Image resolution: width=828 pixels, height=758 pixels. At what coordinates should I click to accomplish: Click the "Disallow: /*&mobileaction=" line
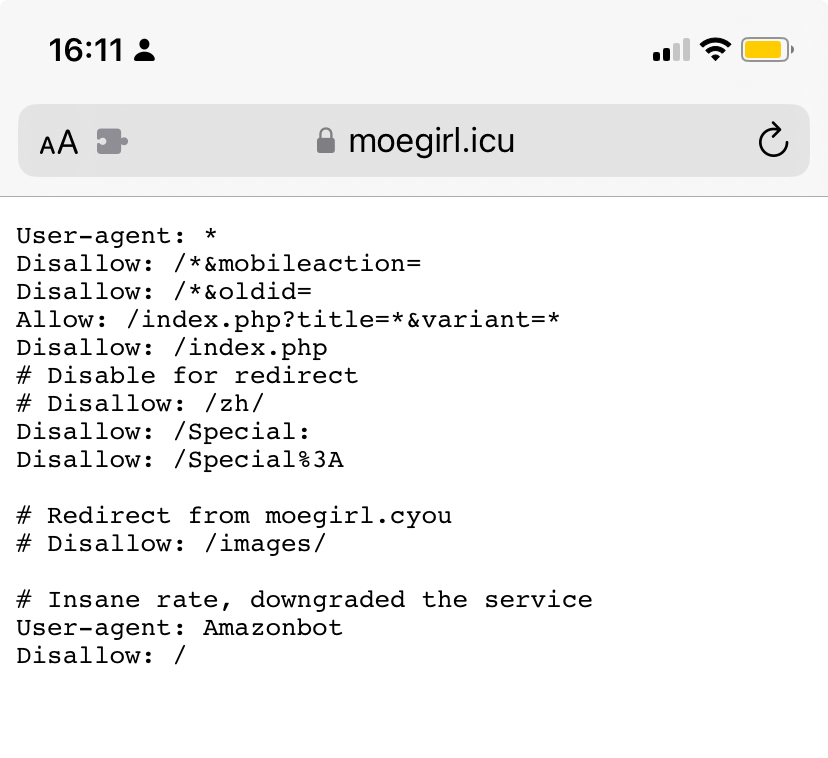tap(218, 264)
